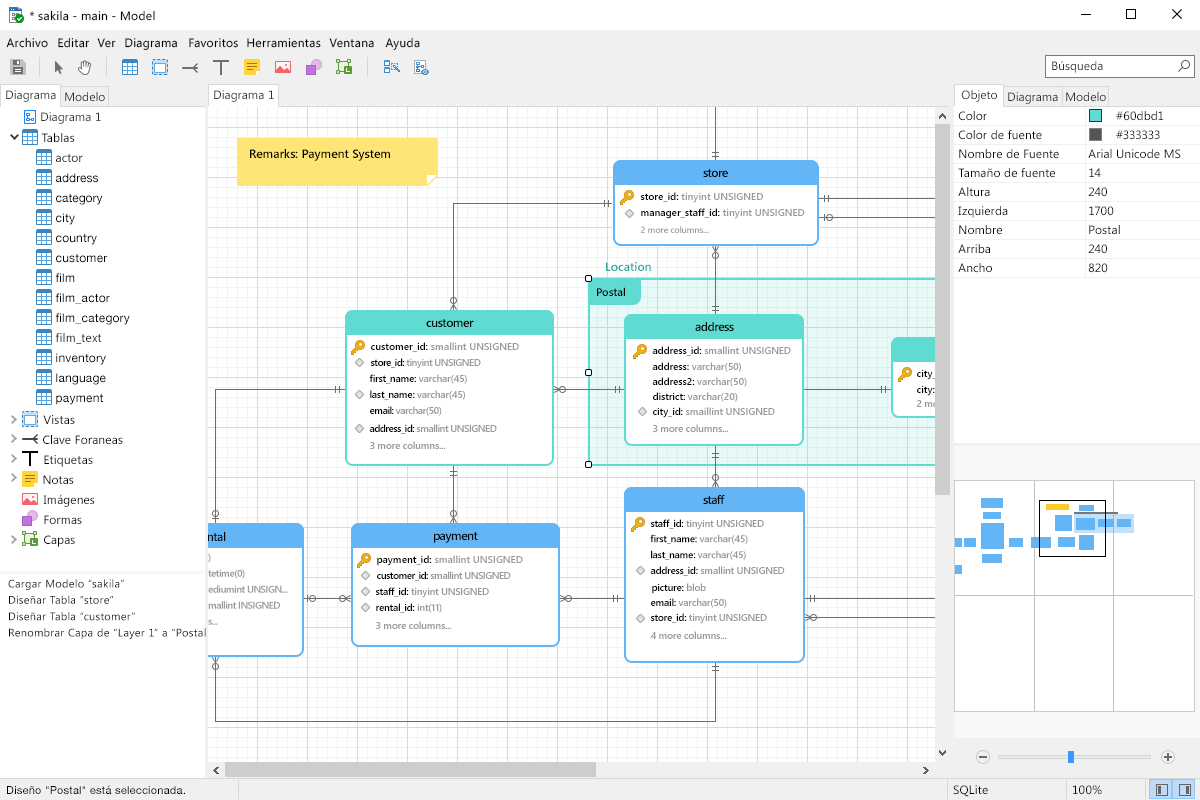
Task: Select the new table tool
Action: click(130, 67)
